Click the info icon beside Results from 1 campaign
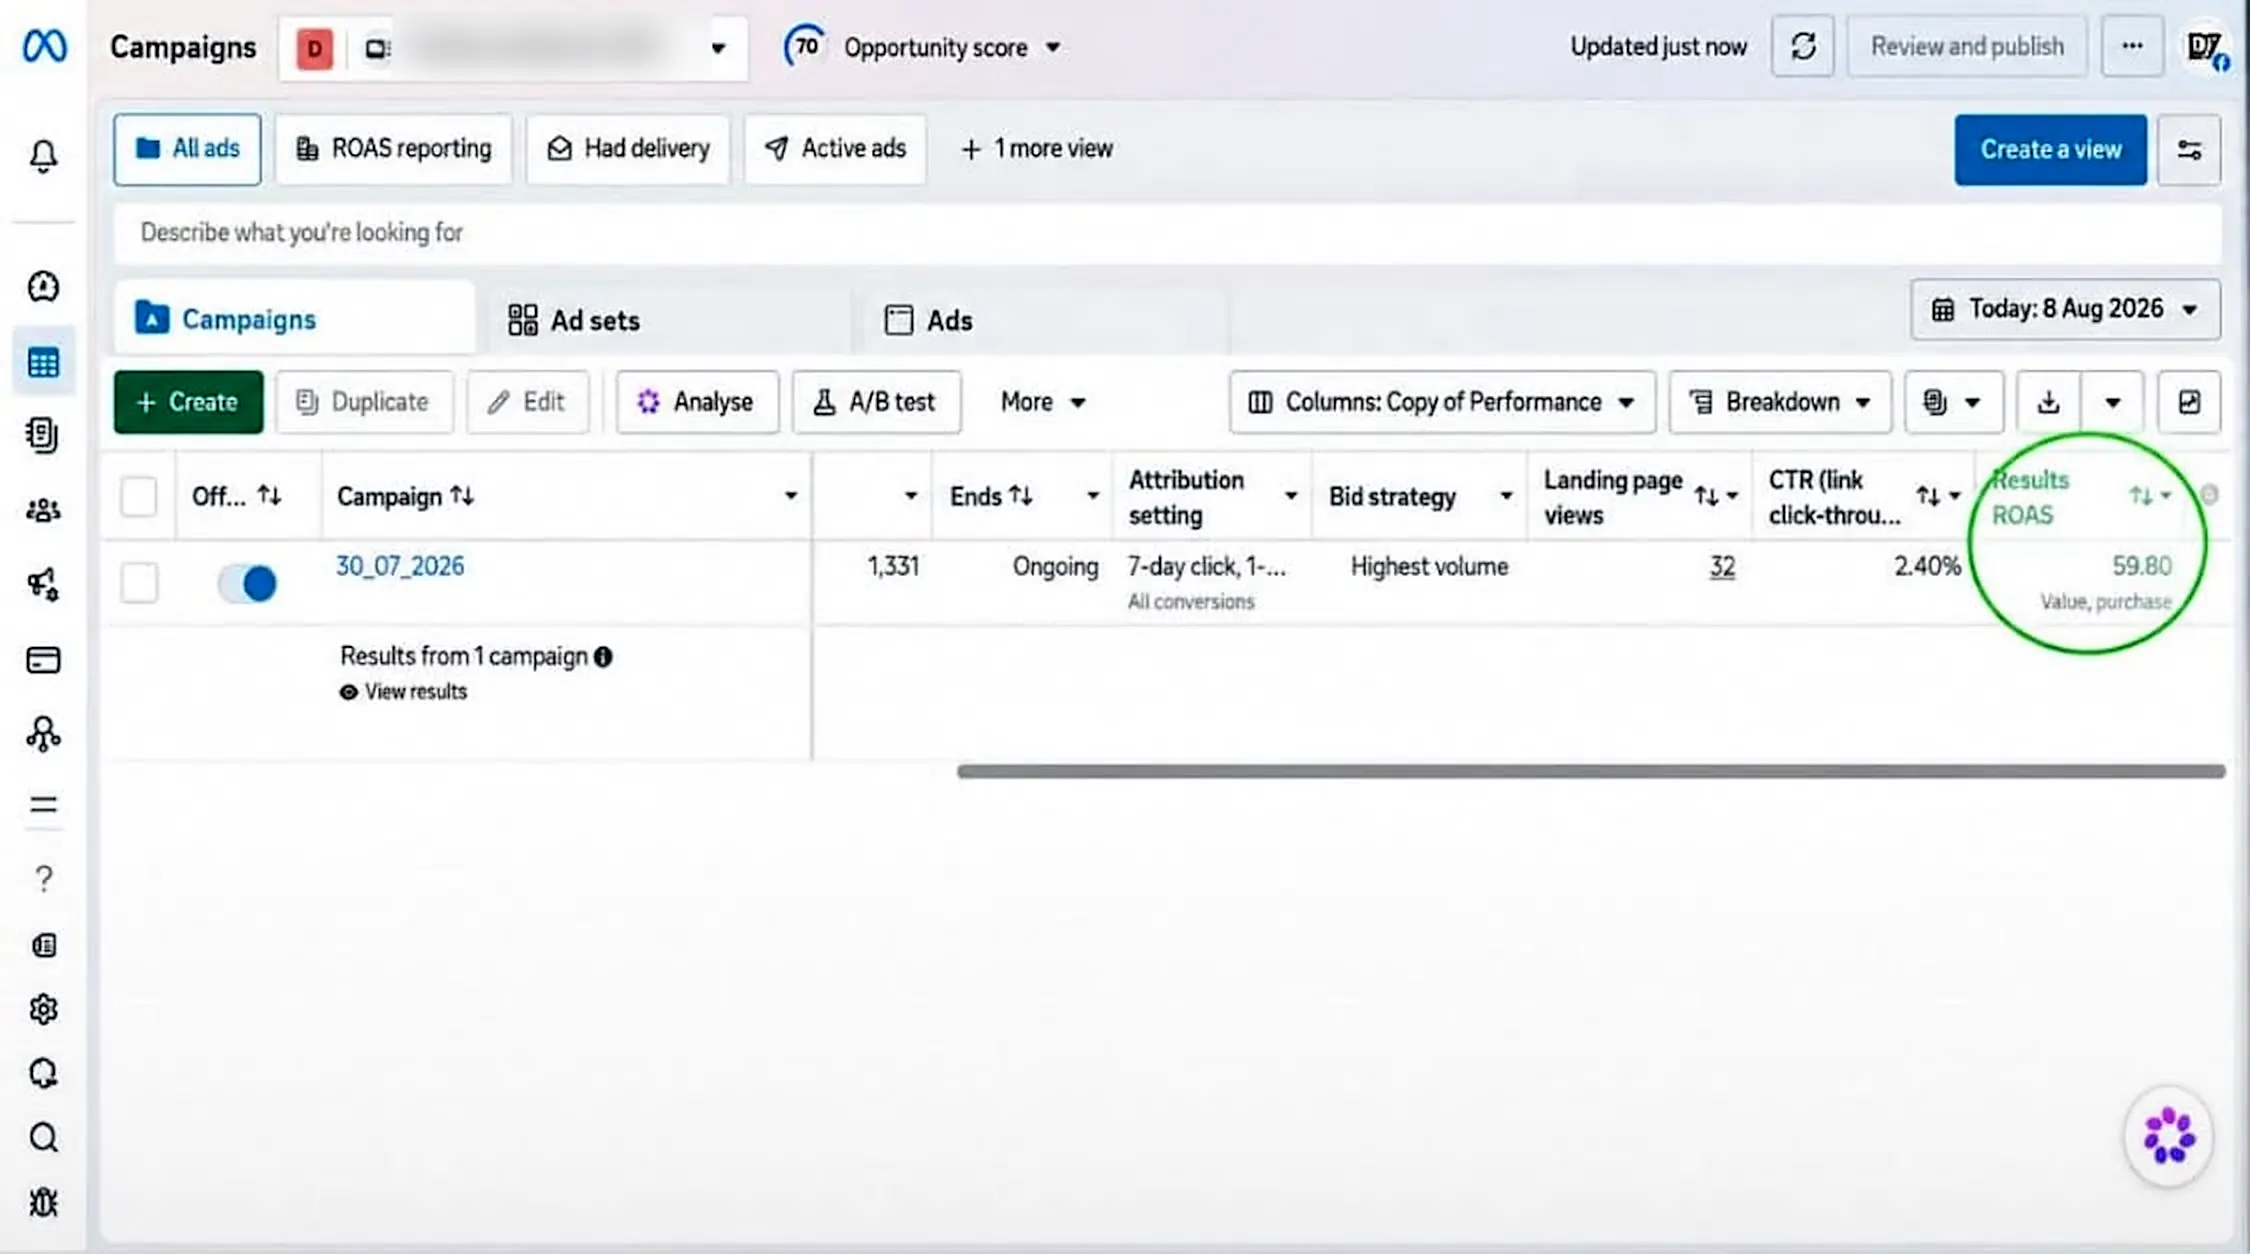This screenshot has height=1254, width=2250. tap(603, 657)
